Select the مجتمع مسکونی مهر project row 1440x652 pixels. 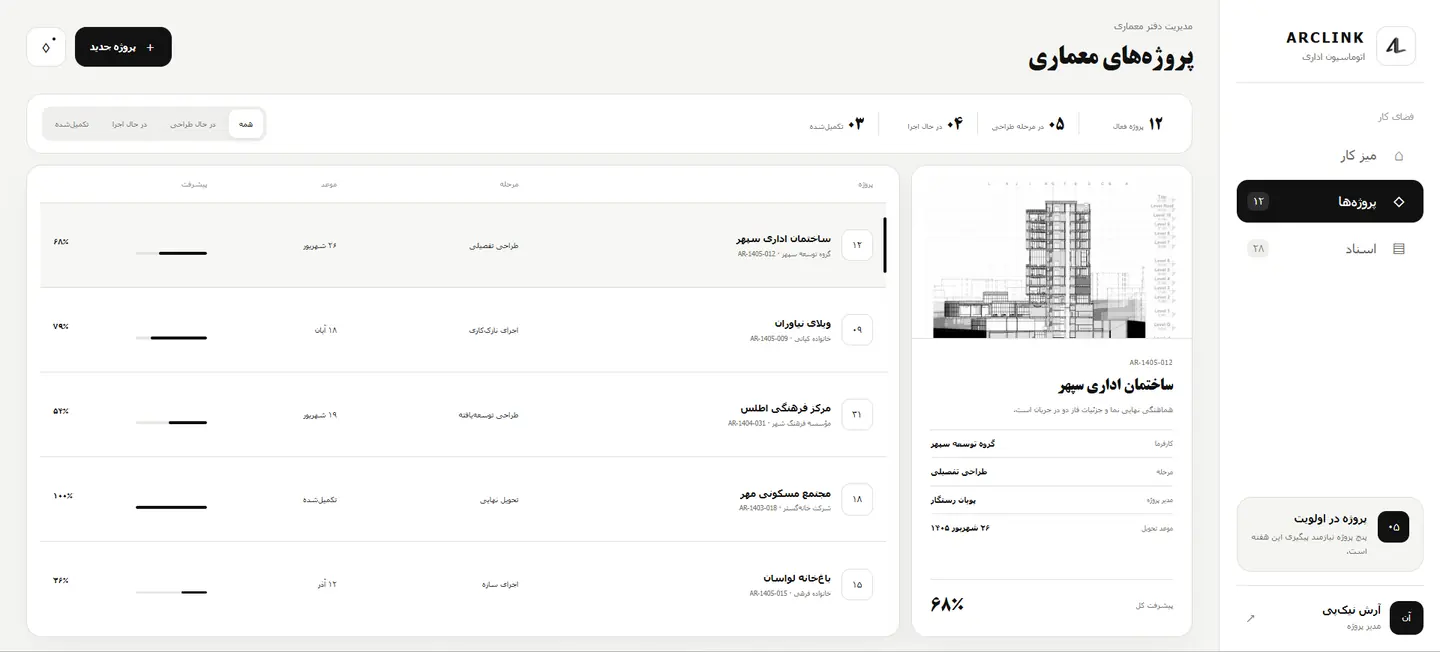click(463, 499)
